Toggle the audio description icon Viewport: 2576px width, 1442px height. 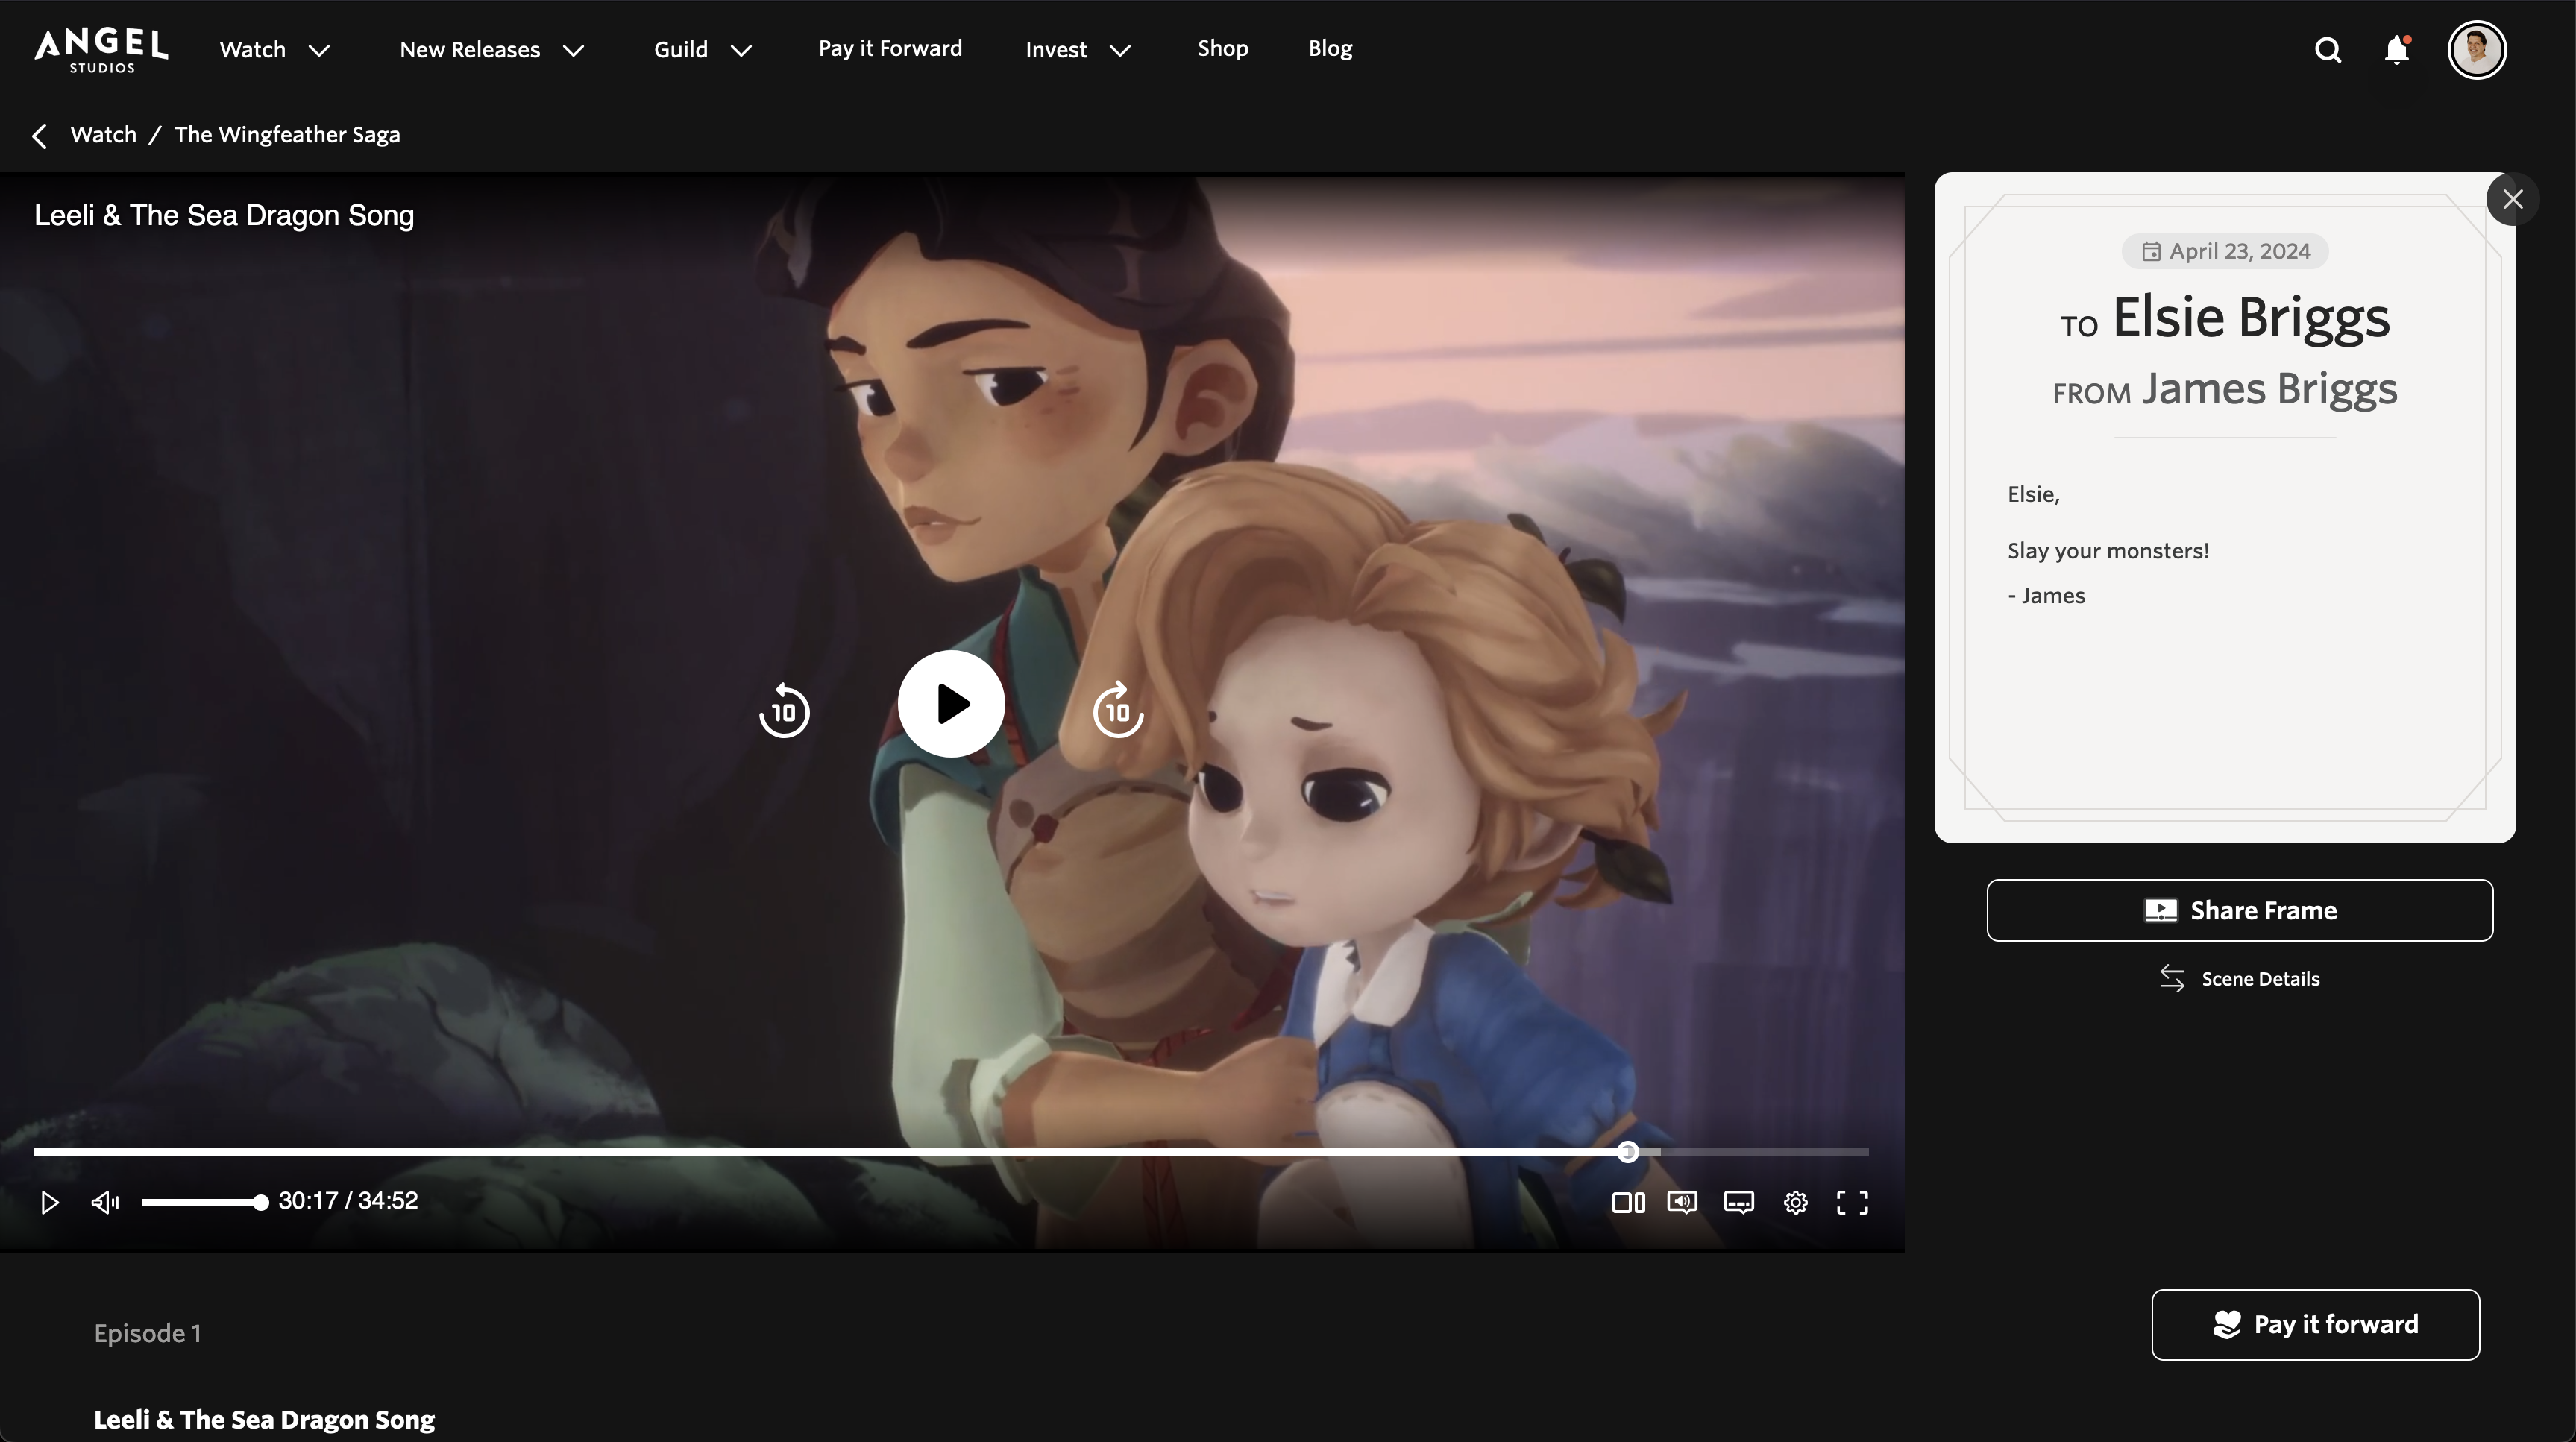click(1682, 1202)
